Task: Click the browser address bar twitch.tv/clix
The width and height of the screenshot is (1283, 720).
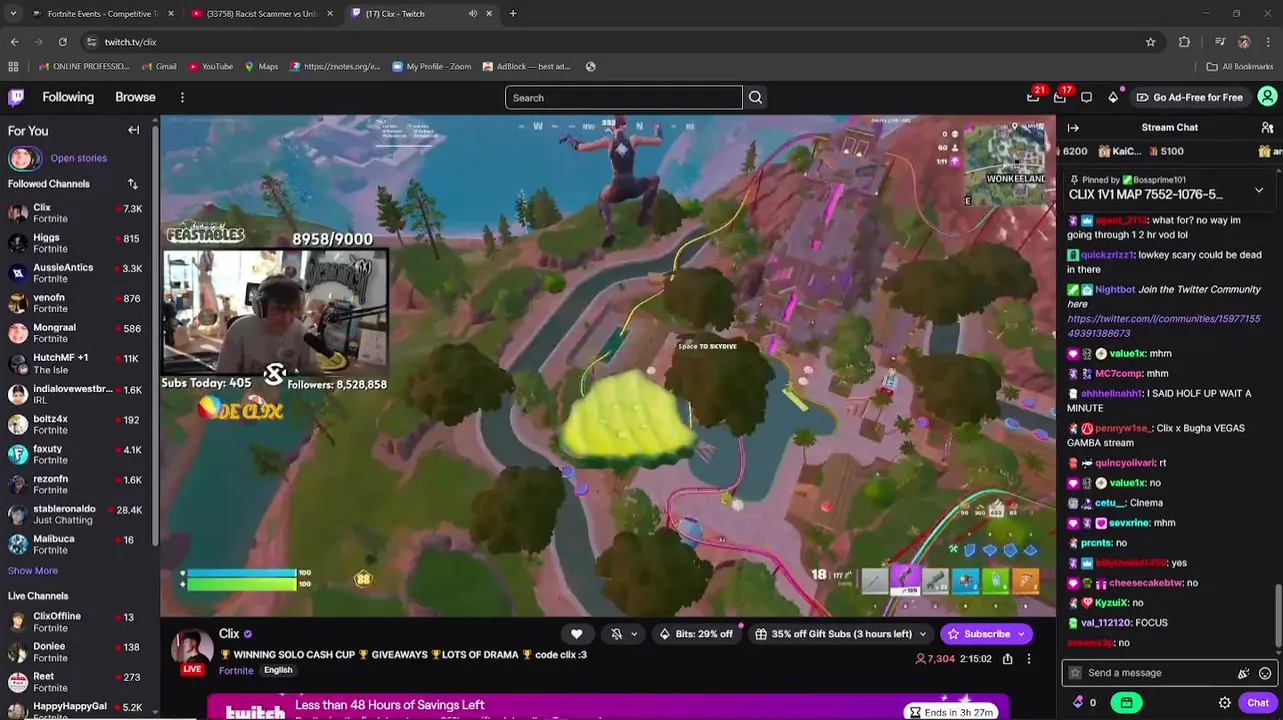Action: (131, 42)
